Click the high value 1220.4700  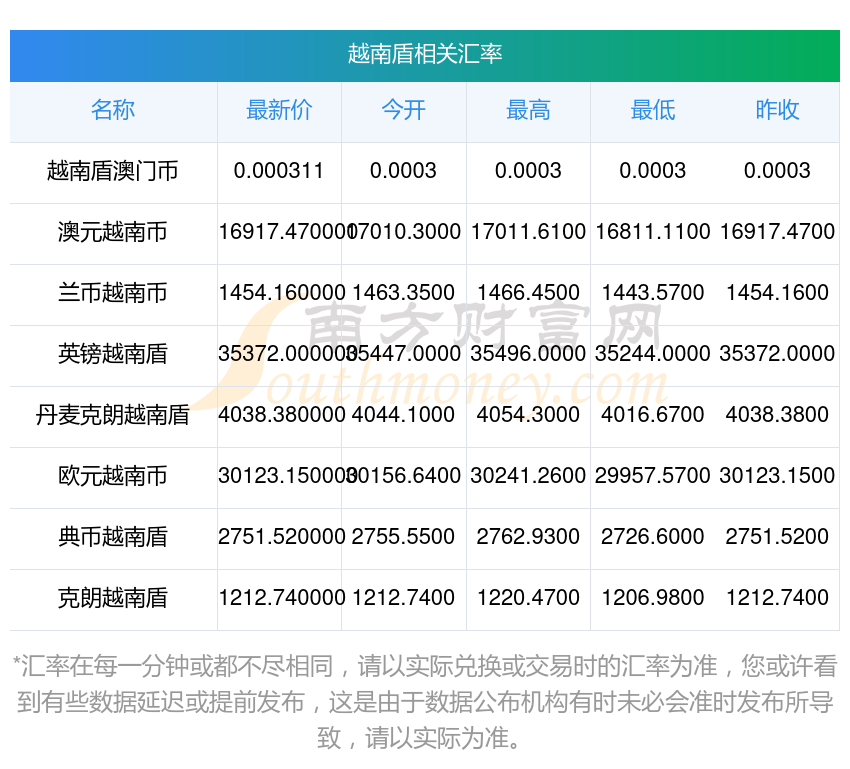pyautogui.click(x=529, y=598)
